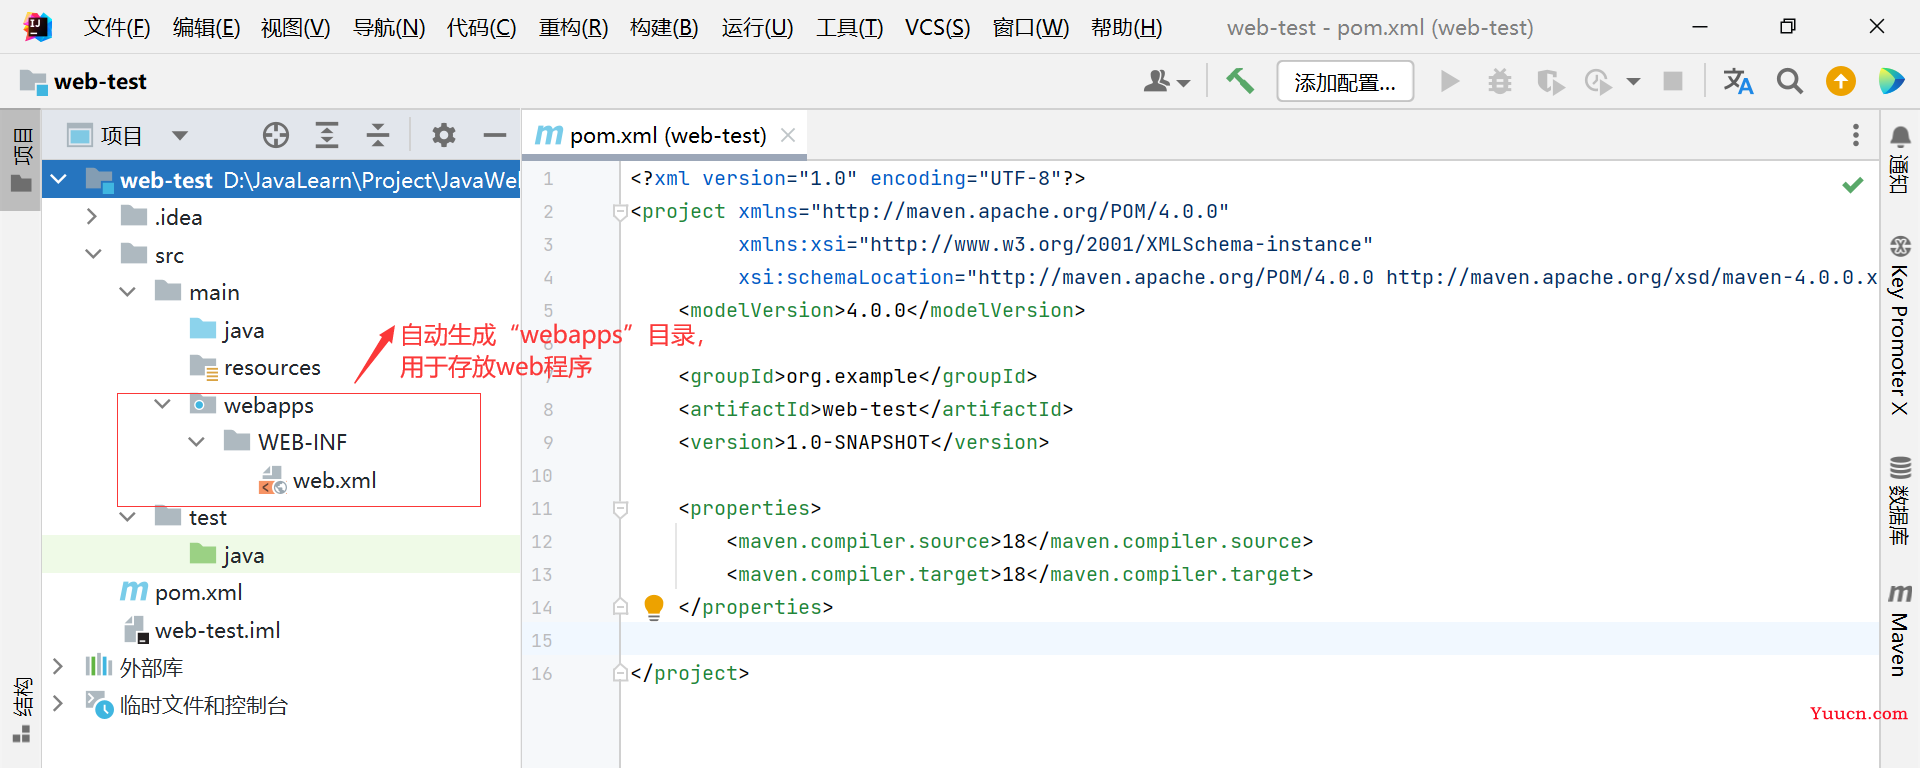The image size is (1920, 768).
Task: Open the 视图(V) menu
Action: pos(295,27)
